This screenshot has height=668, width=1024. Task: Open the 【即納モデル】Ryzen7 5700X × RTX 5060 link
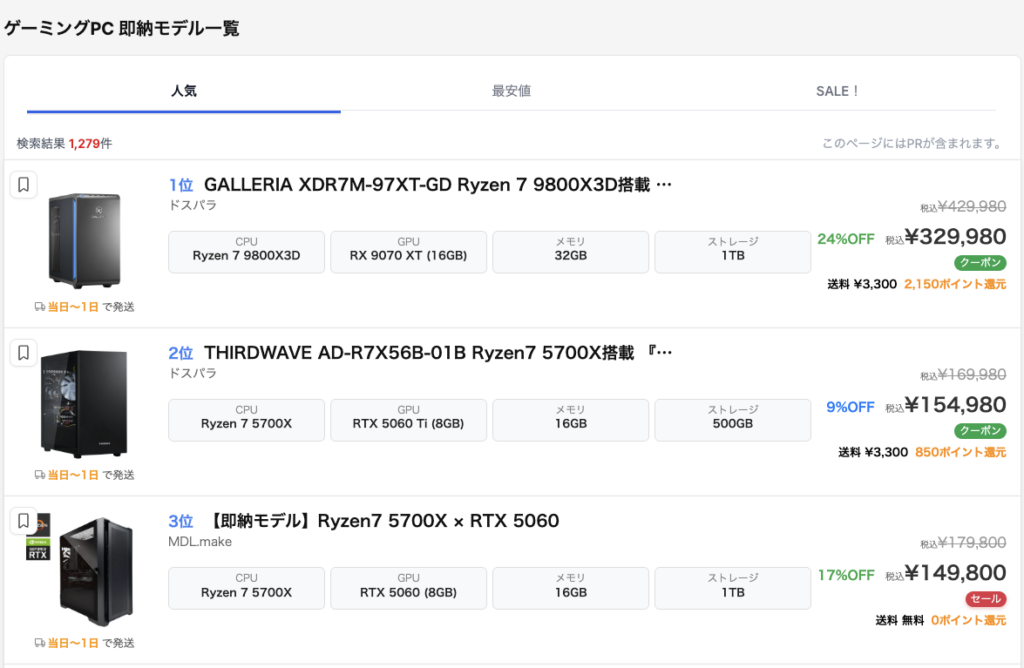[384, 521]
